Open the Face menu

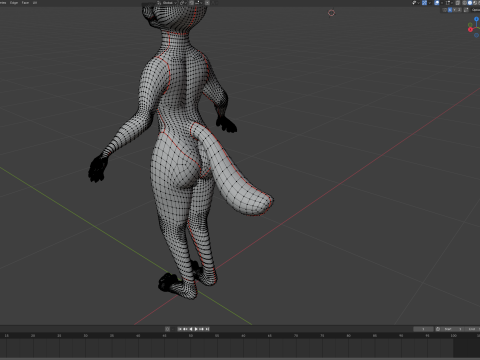(x=25, y=2)
